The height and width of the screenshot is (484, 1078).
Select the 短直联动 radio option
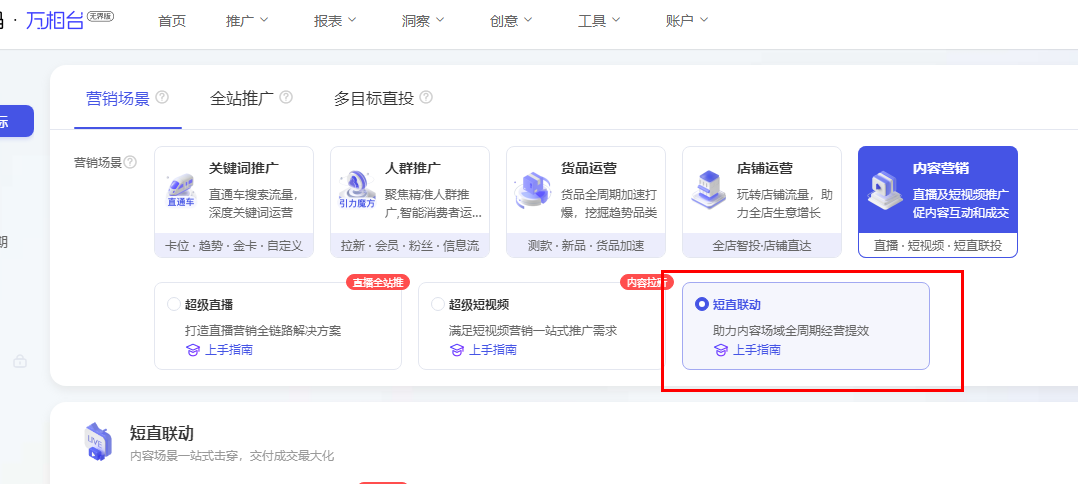[702, 304]
